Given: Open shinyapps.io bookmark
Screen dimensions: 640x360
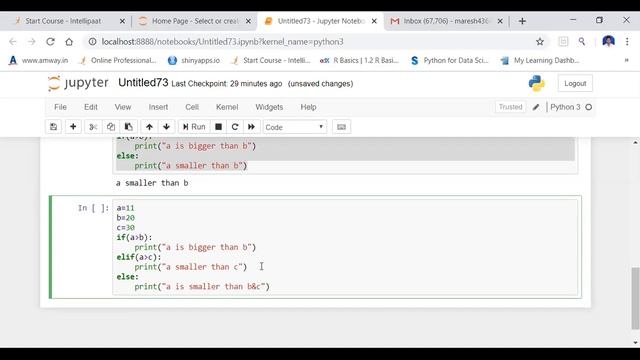Looking at the screenshot, I should pos(194,60).
